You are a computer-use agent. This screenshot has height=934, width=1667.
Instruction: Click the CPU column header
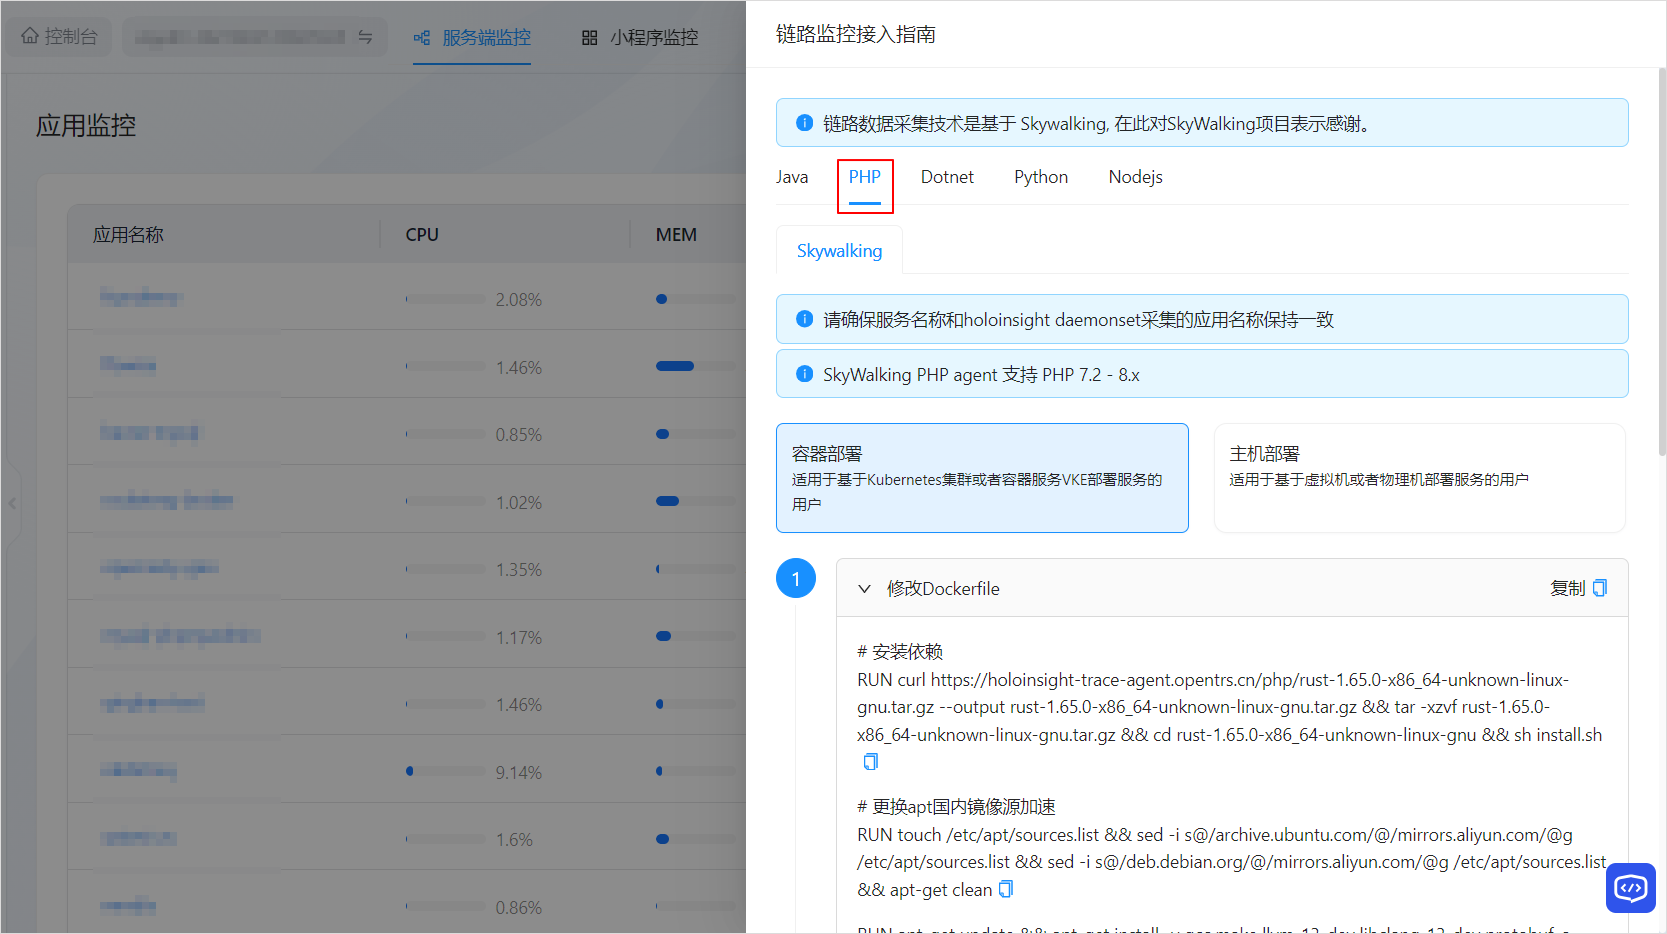point(422,234)
